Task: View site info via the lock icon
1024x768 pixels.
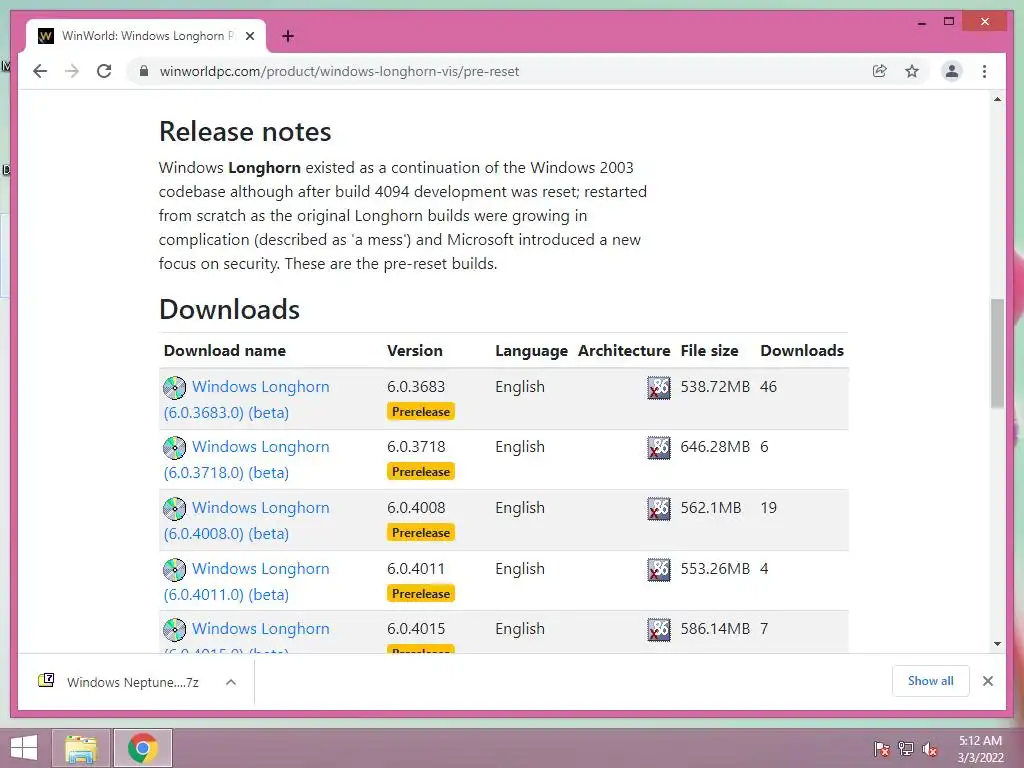Action: point(144,71)
